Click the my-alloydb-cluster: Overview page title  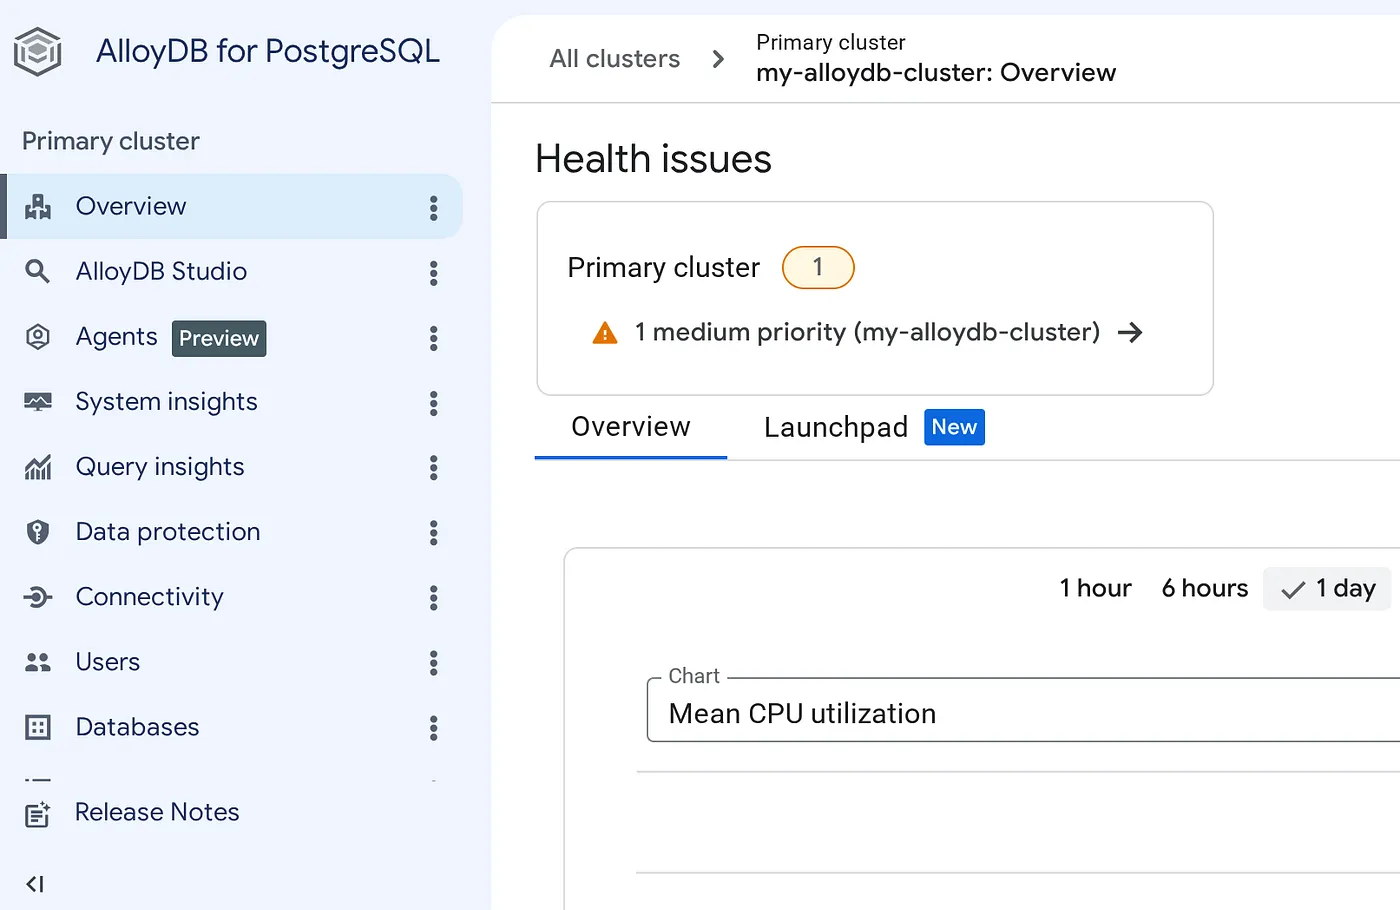936,73
